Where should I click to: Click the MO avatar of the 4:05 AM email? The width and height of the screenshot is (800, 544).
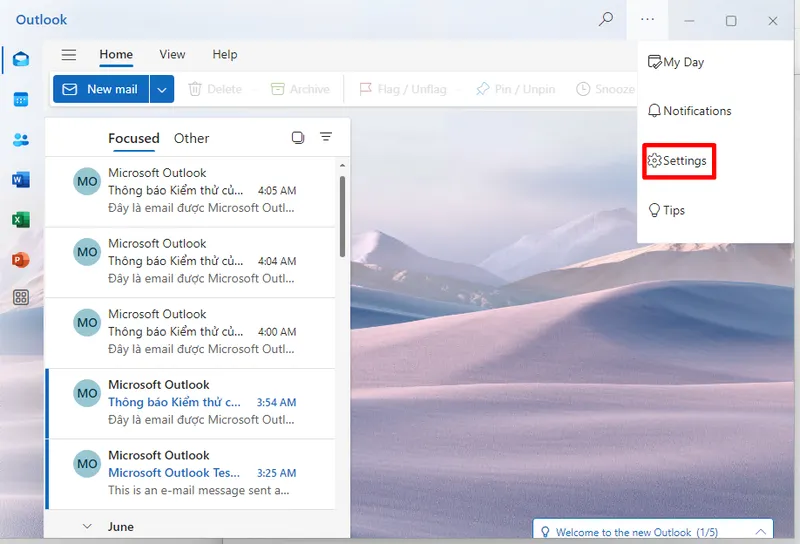coord(87,182)
